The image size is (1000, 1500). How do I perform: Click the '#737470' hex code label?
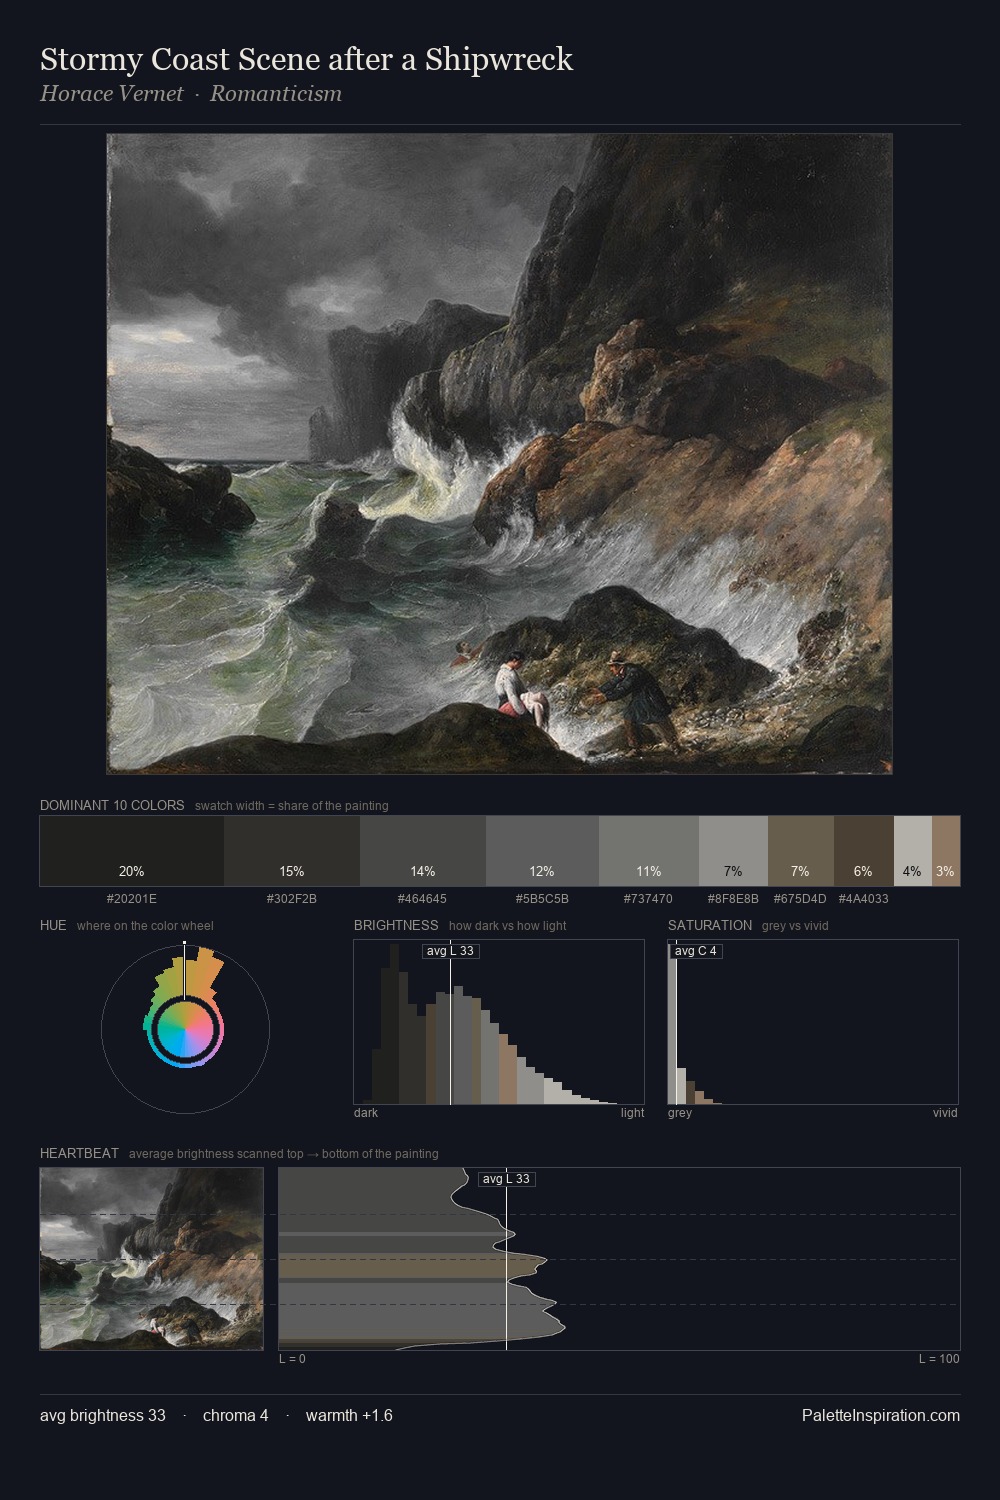click(649, 899)
